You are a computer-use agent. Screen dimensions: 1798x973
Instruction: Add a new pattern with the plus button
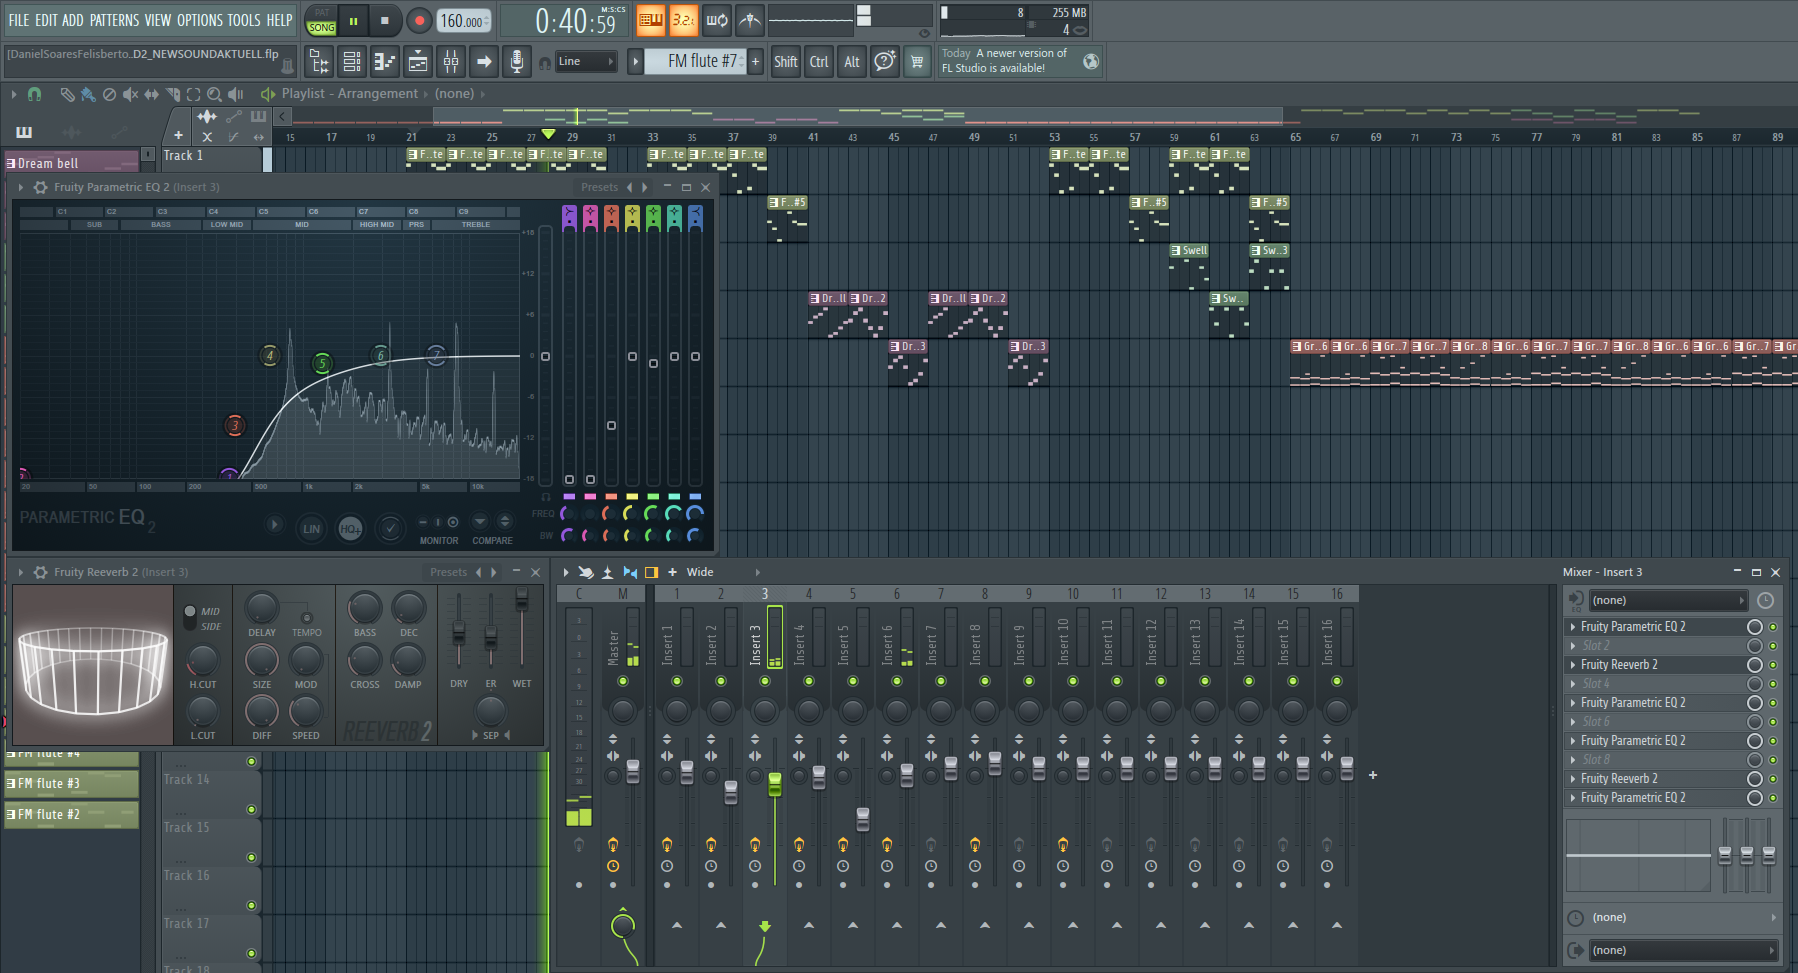[x=755, y=62]
